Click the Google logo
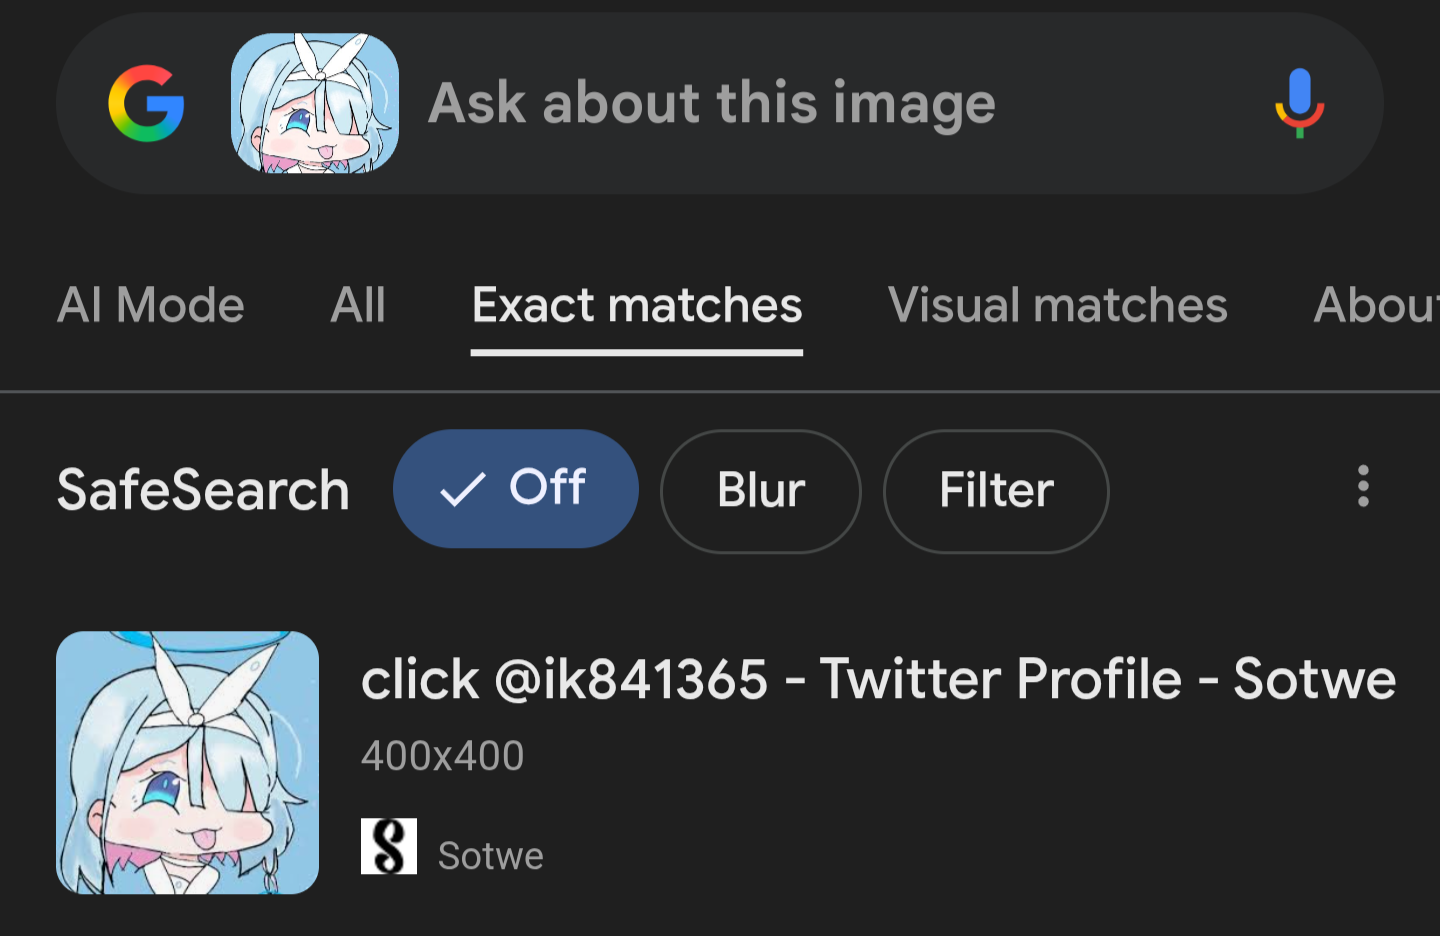The width and height of the screenshot is (1440, 936). [x=146, y=104]
